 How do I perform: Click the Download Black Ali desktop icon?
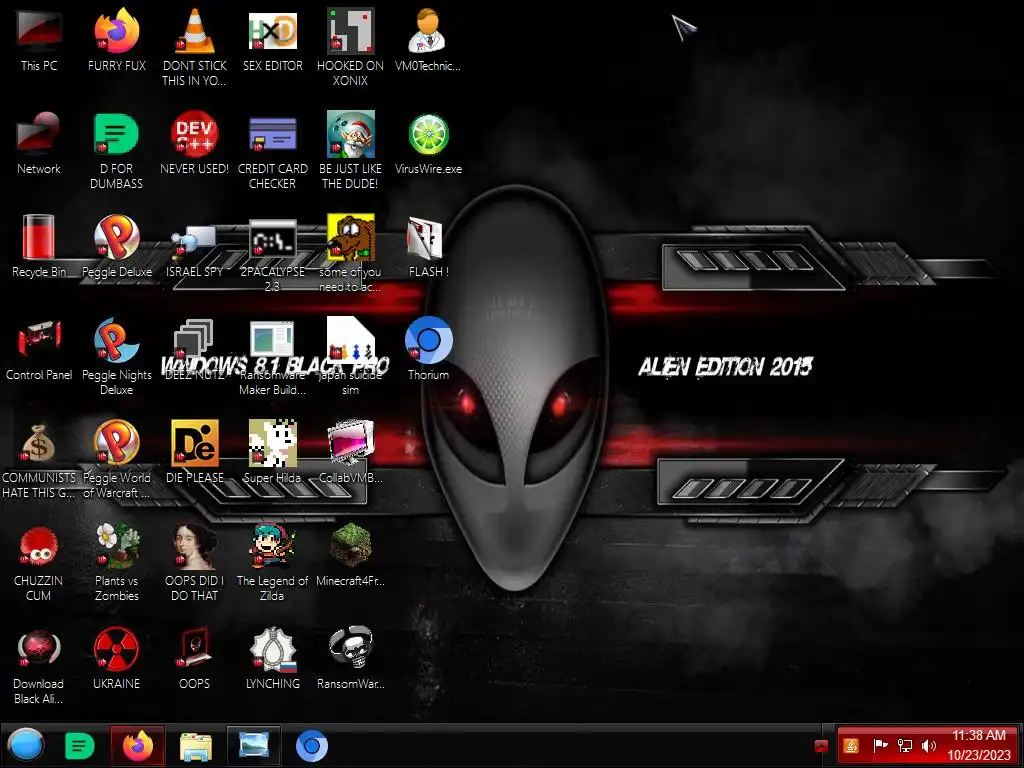coord(39,666)
